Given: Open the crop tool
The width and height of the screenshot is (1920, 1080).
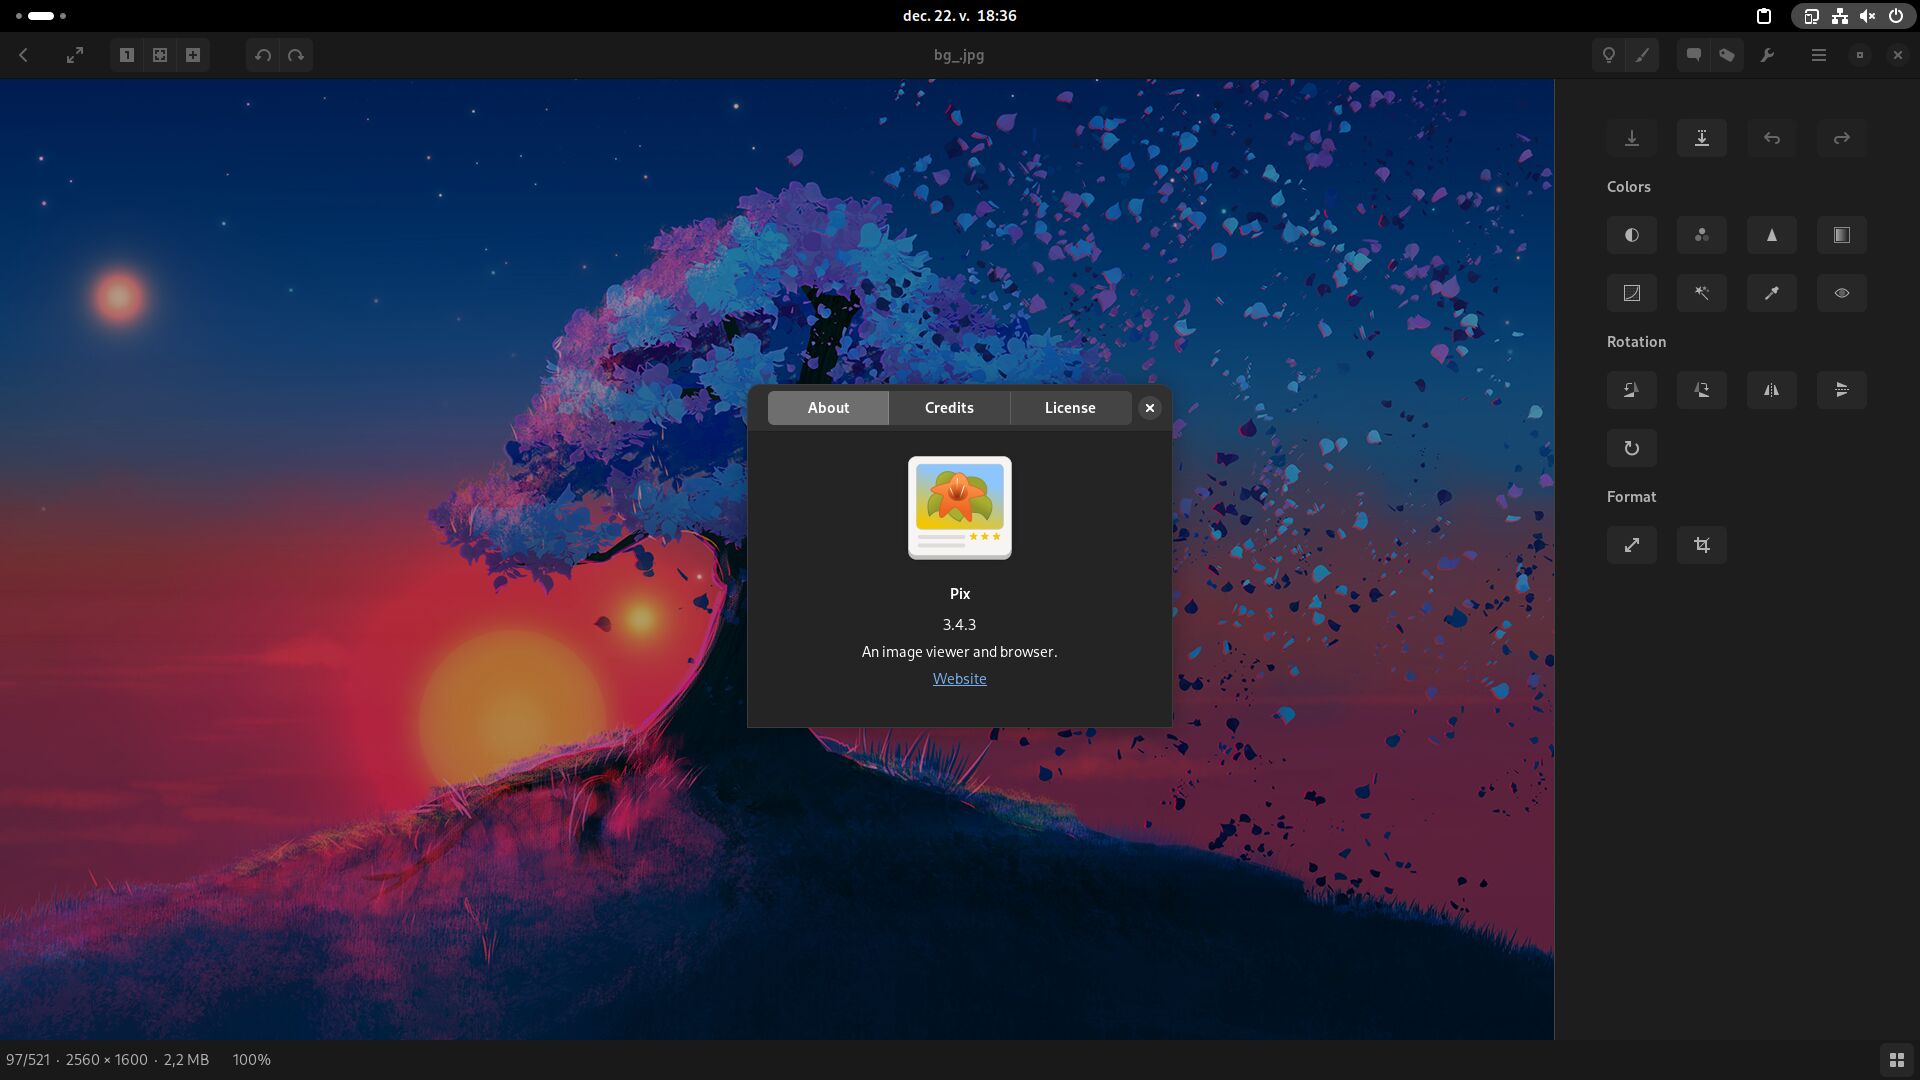Looking at the screenshot, I should (1702, 545).
